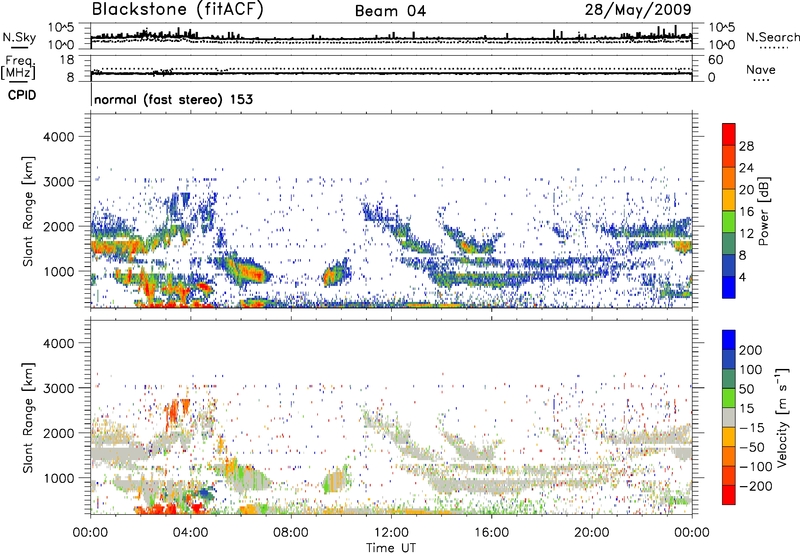Click the 'CPID' label

(22, 95)
